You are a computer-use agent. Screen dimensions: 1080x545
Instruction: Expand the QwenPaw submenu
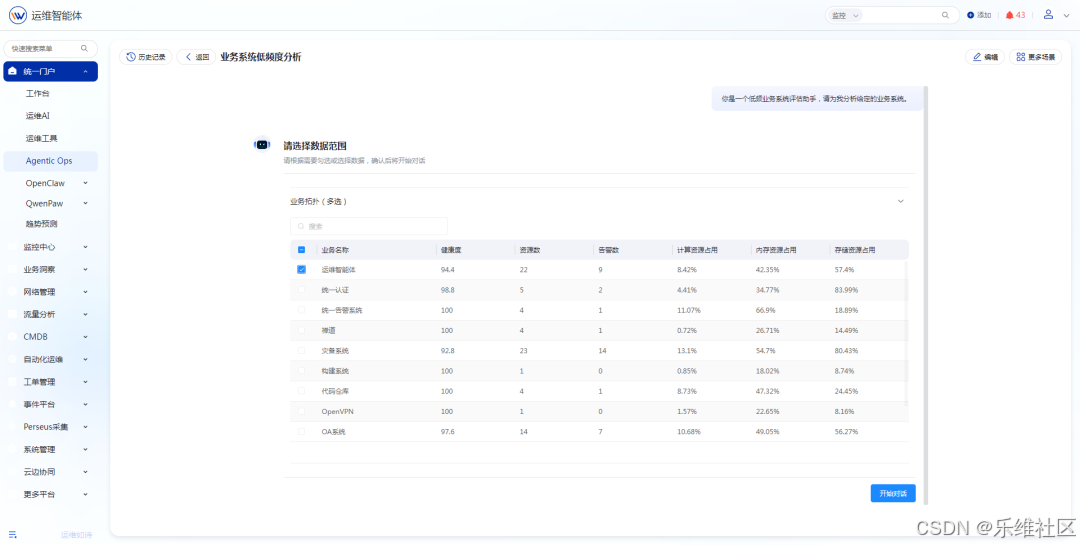point(85,203)
